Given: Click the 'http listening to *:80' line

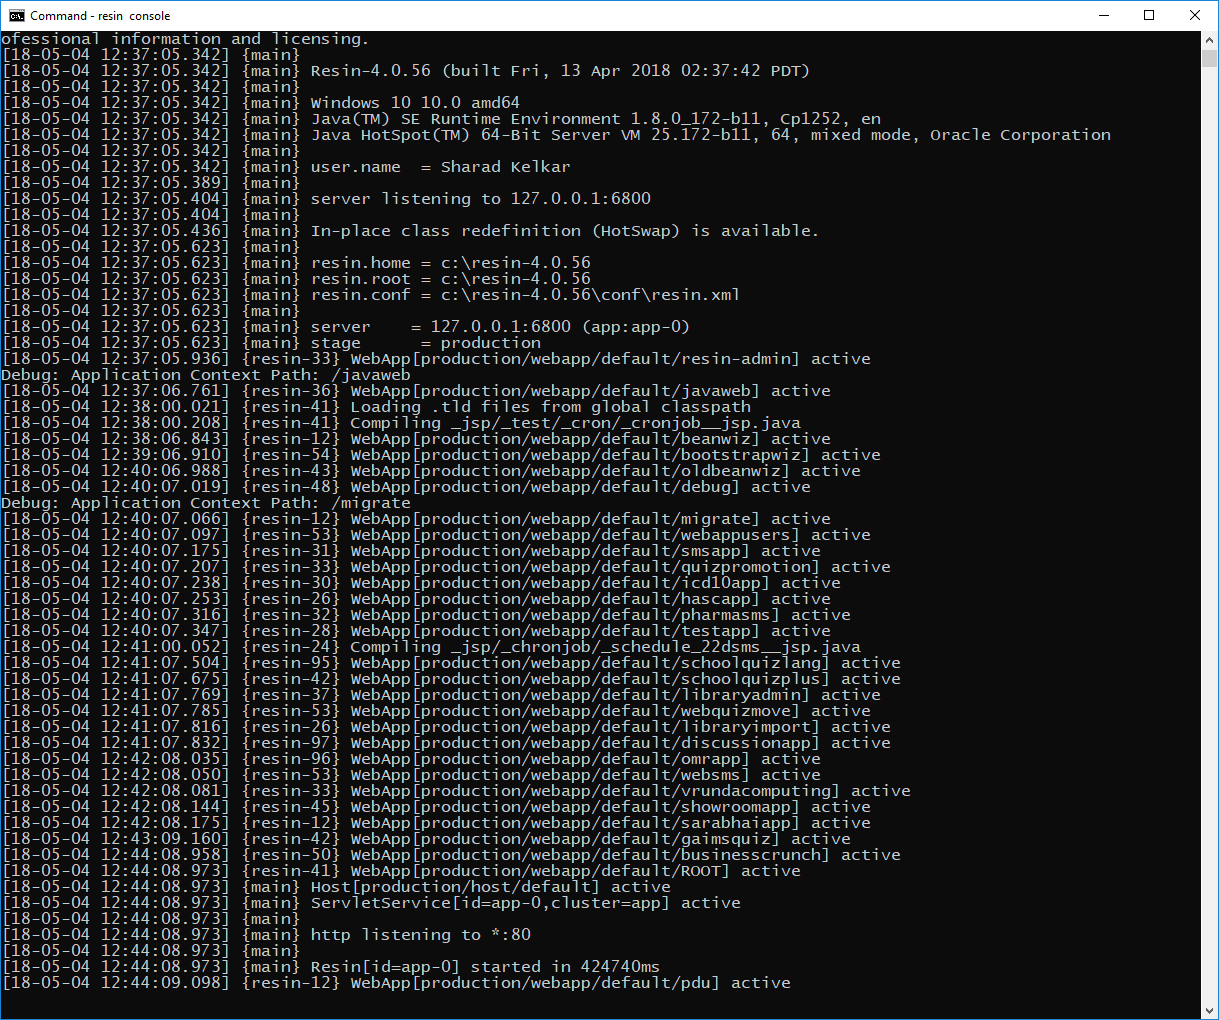Looking at the screenshot, I should point(420,935).
